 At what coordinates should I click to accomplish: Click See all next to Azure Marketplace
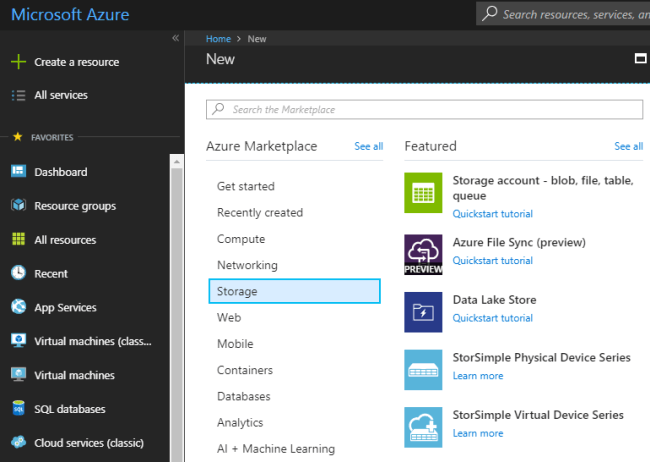(369, 146)
